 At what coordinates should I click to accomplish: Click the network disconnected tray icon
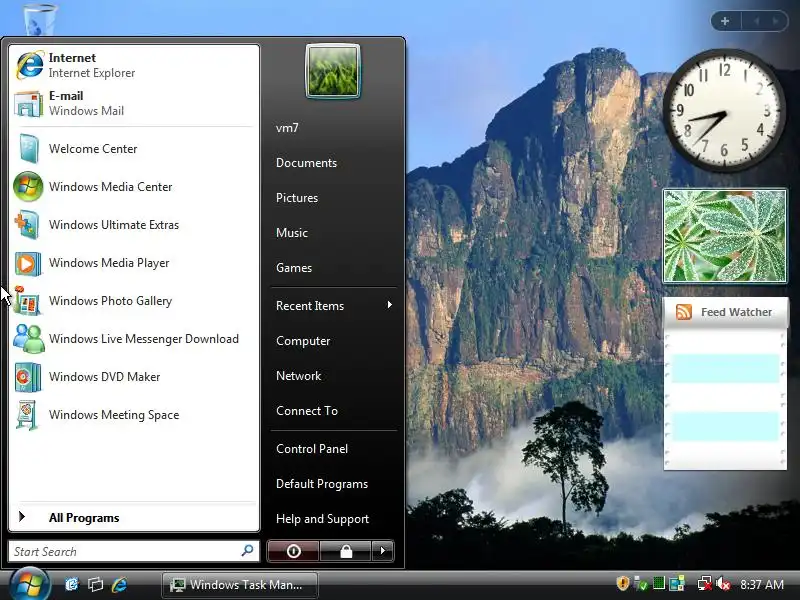(x=705, y=583)
